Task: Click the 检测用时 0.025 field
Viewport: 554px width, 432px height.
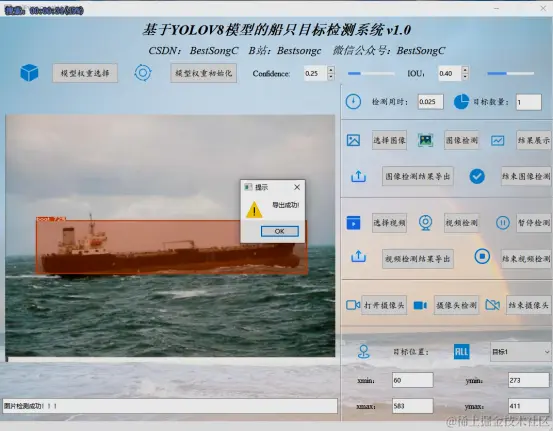Action: coord(430,102)
